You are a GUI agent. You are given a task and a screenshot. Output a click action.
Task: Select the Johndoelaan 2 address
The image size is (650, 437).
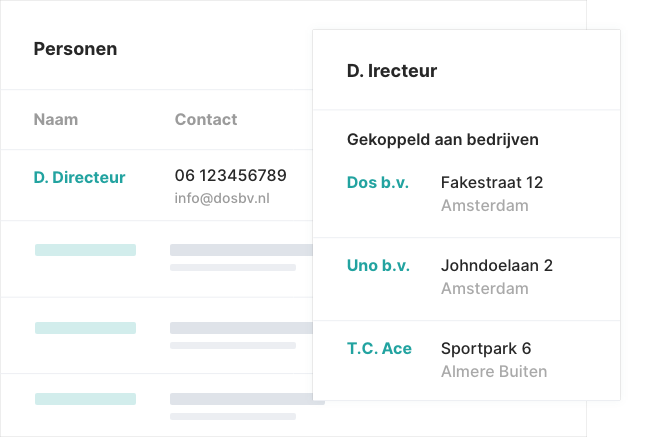tap(496, 265)
